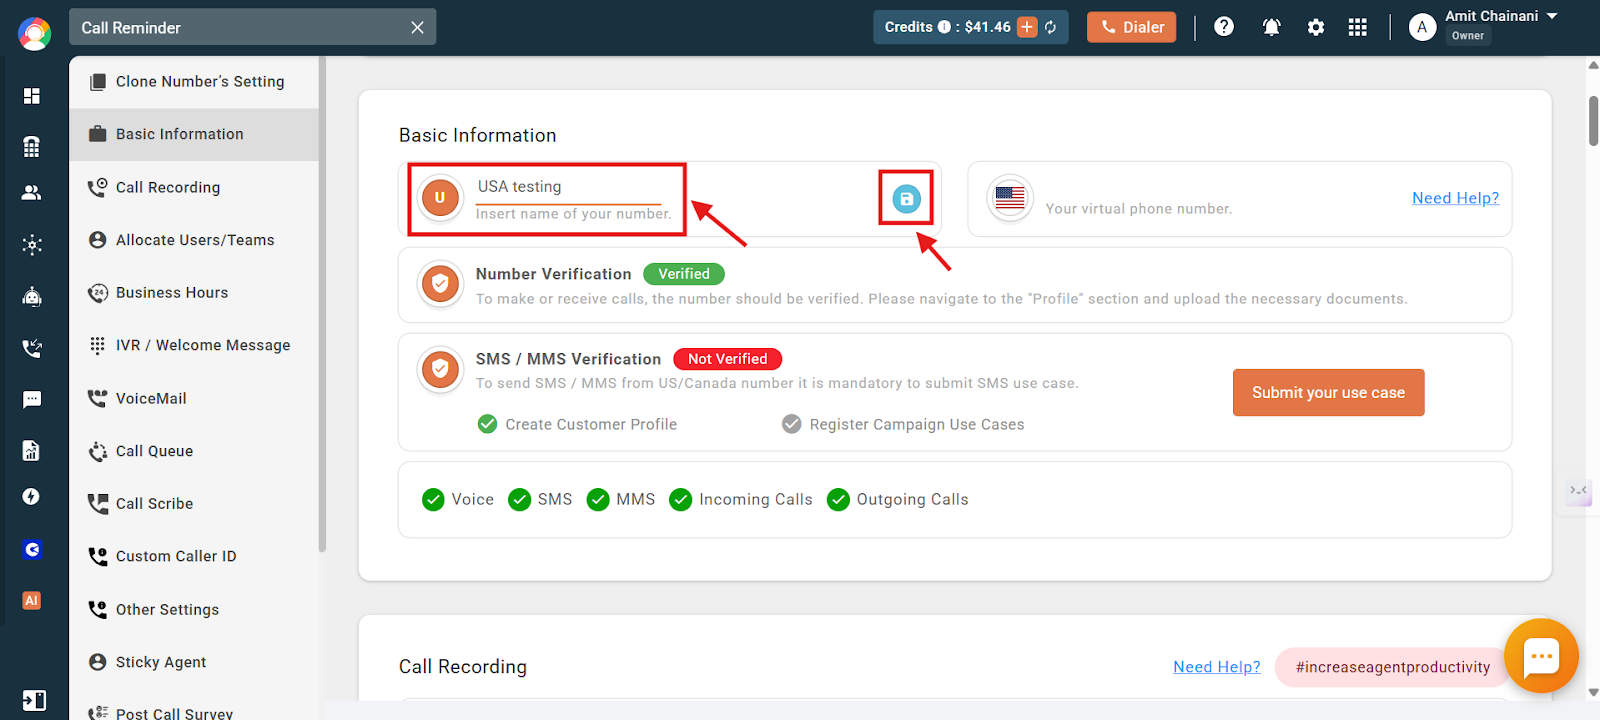Click the SMS / MMS Verification shield icon
This screenshot has height=720, width=1600.
click(x=440, y=369)
